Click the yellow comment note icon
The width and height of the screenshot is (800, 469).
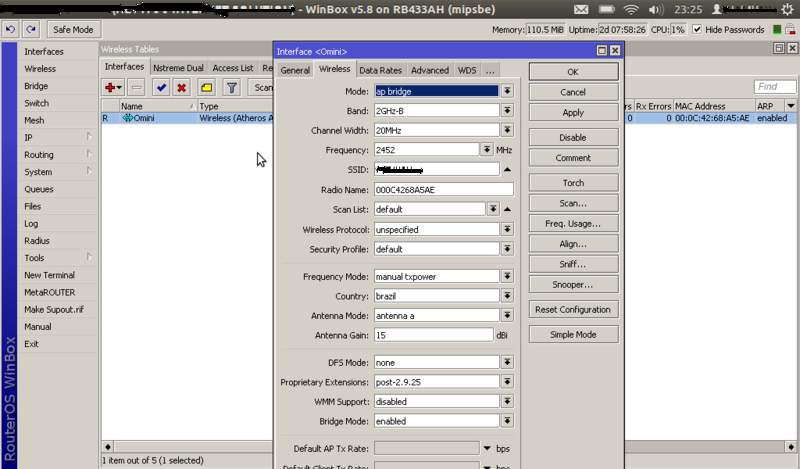pyautogui.click(x=207, y=88)
